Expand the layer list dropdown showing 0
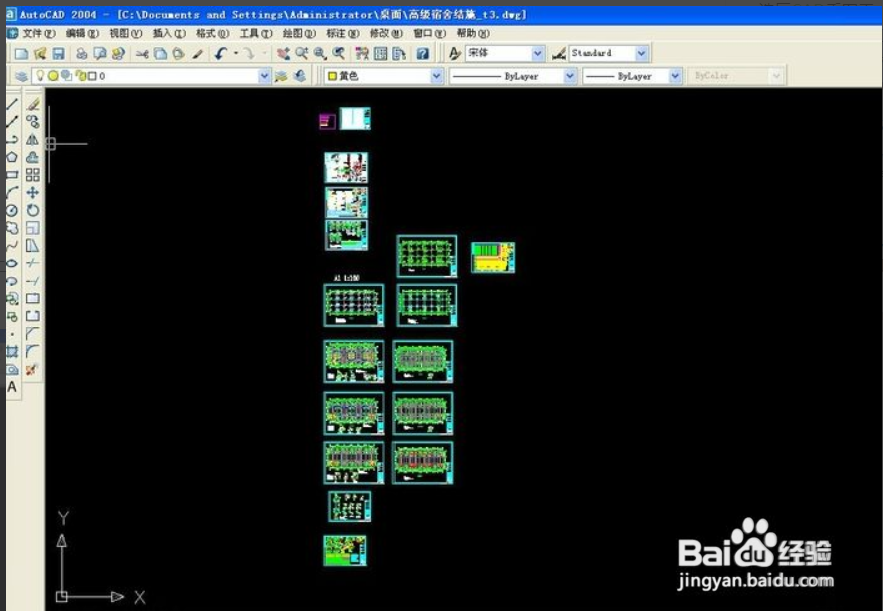Viewport: 883px width, 611px height. pos(264,75)
